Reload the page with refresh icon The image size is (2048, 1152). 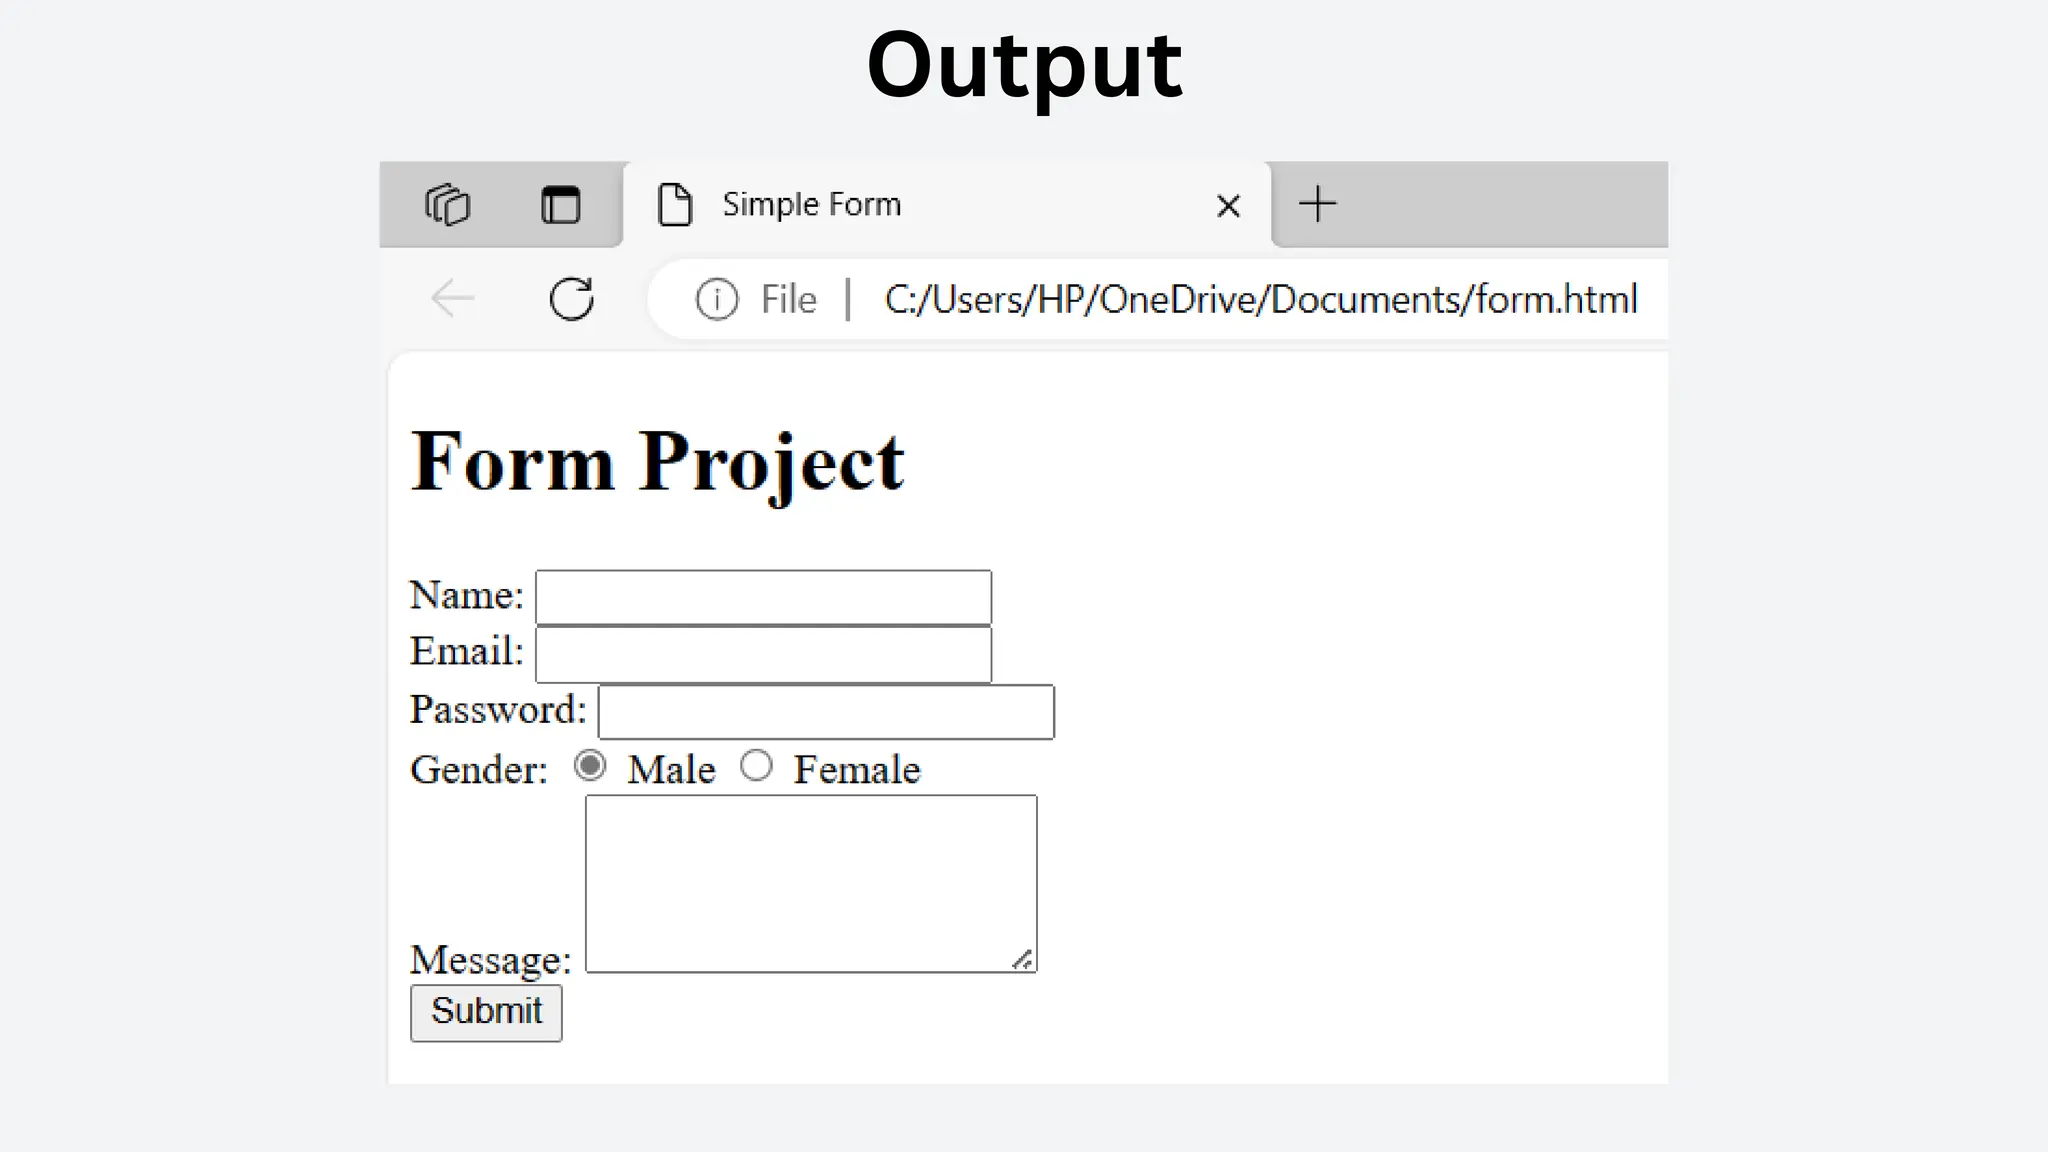(x=572, y=298)
